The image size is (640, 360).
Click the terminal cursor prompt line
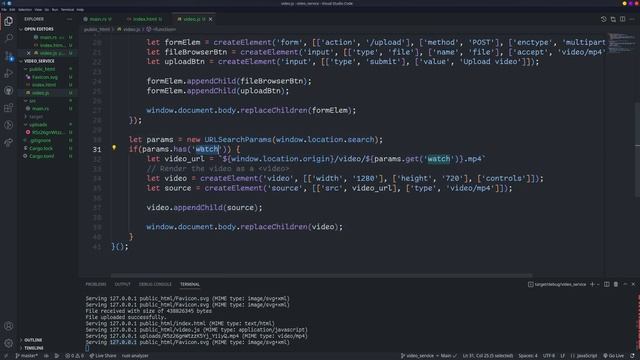(87, 349)
